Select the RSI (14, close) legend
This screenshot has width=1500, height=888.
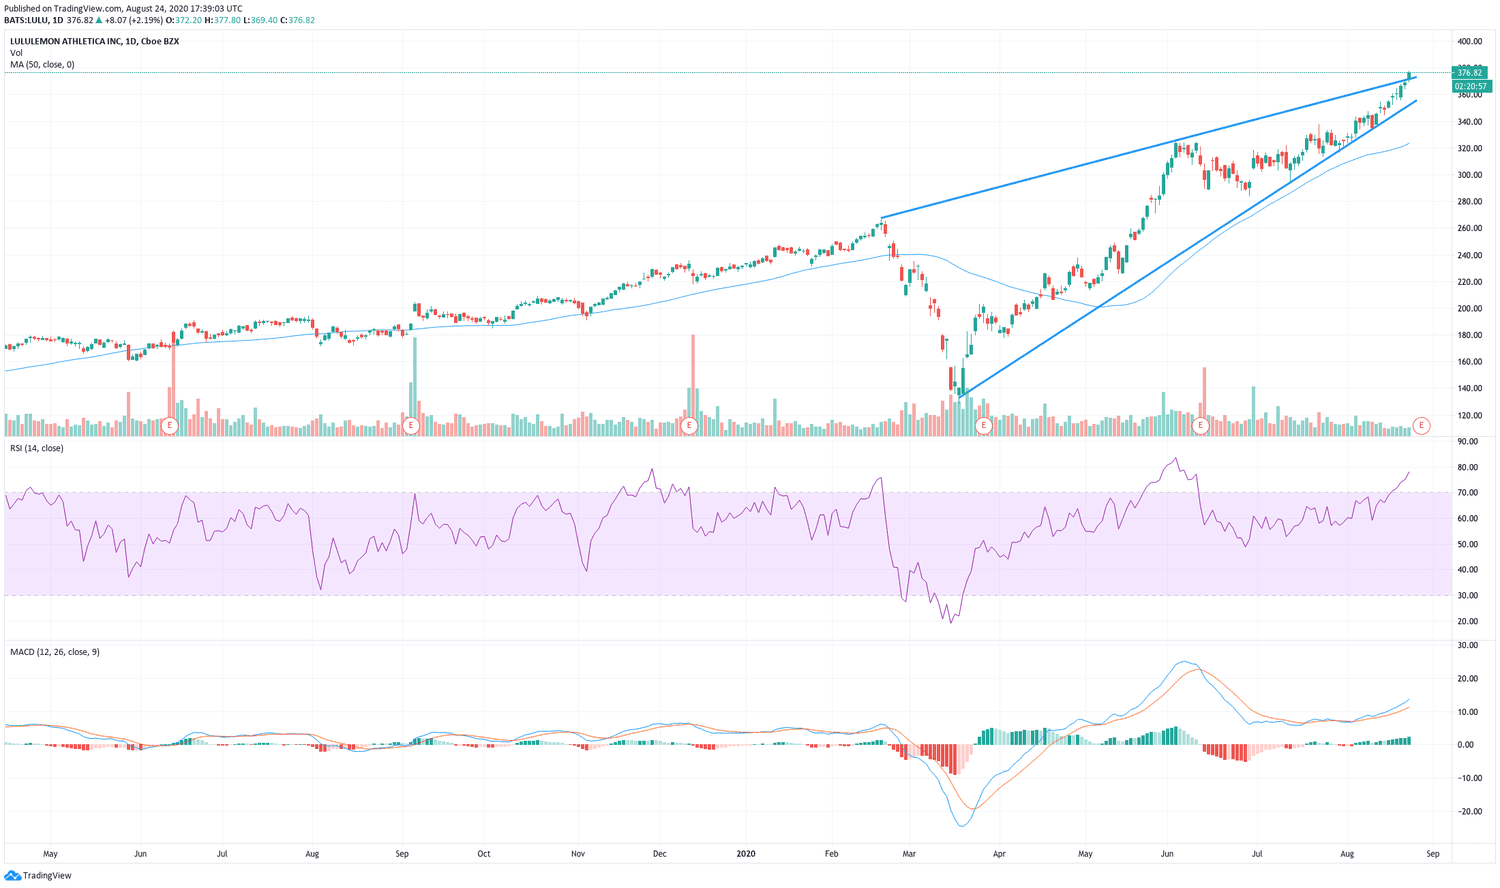pos(37,448)
